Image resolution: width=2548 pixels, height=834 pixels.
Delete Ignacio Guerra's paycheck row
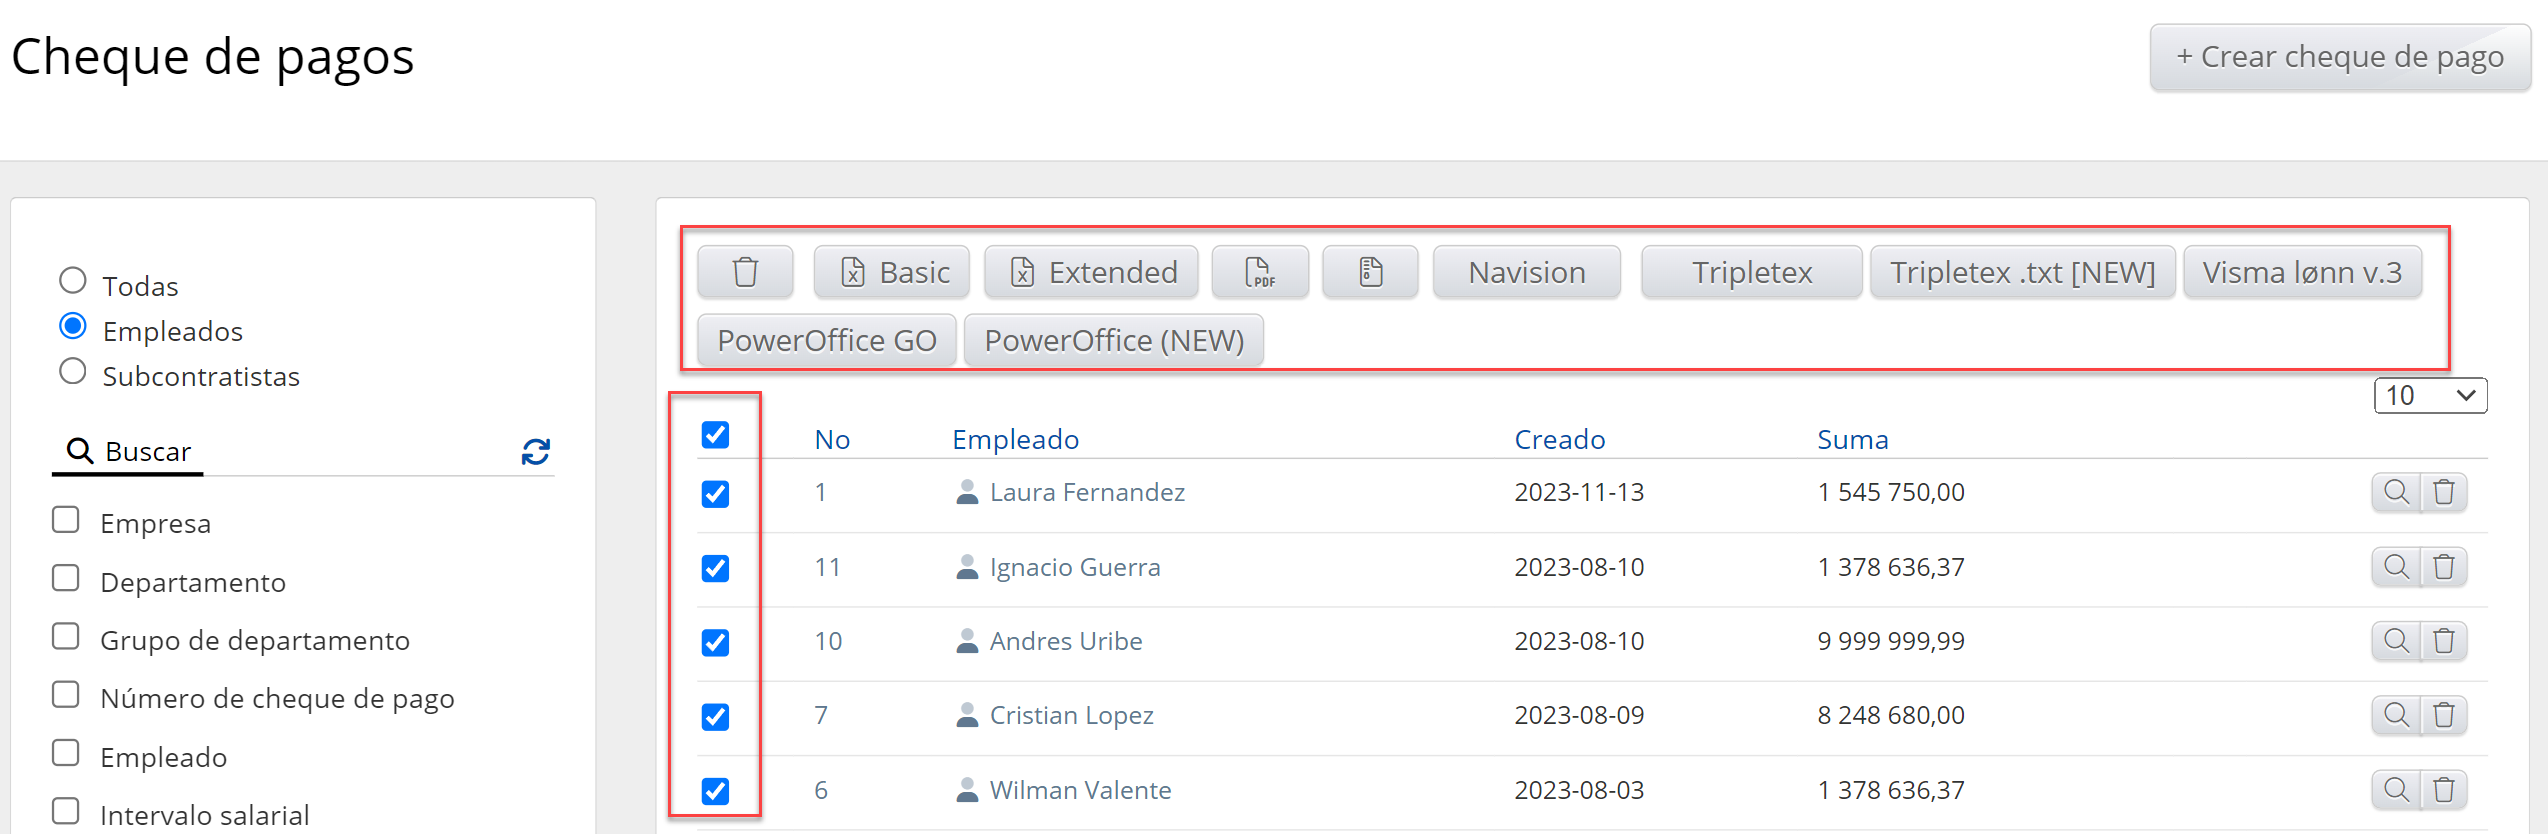2444,567
